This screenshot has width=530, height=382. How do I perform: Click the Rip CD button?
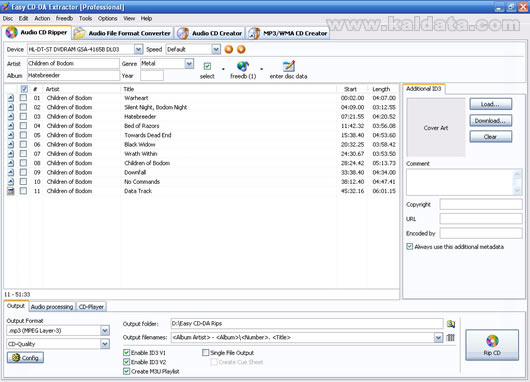pyautogui.click(x=492, y=345)
